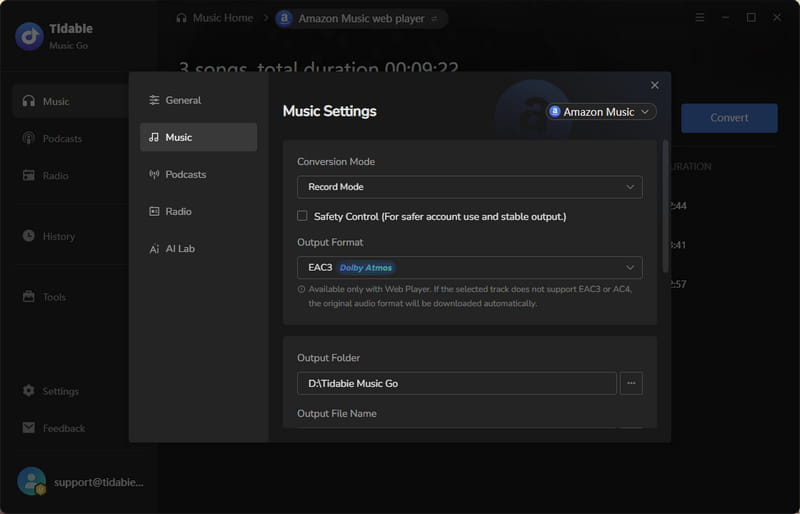800x514 pixels.
Task: Click the sliders icon beside General
Action: 154,100
